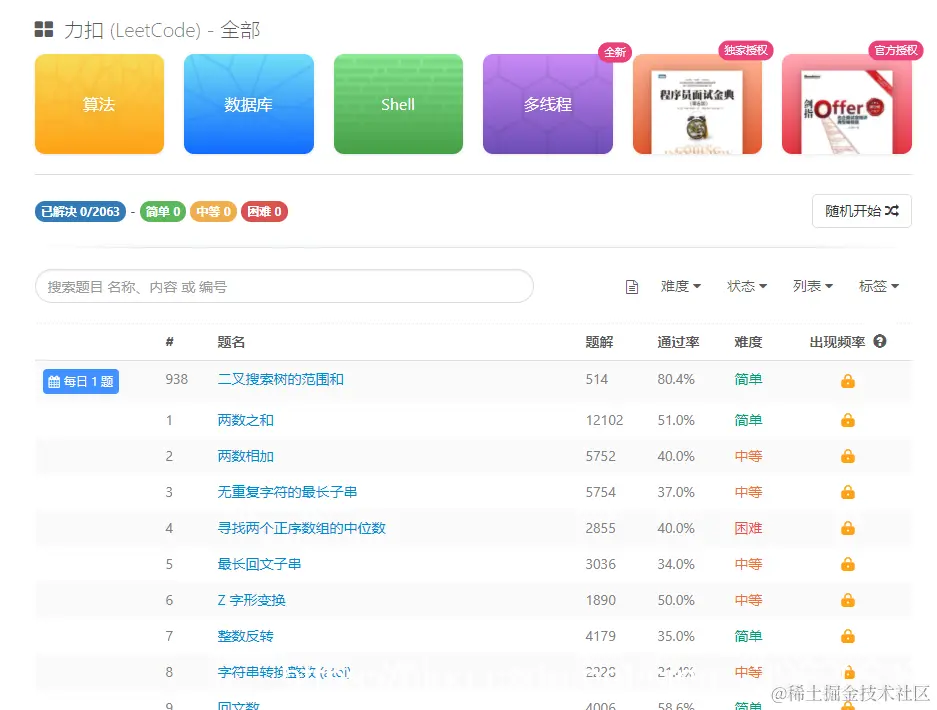Open the 数据库 category card

point(249,104)
